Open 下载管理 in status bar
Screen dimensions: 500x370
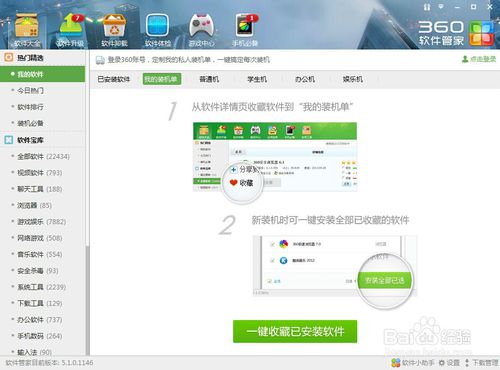coord(481,363)
